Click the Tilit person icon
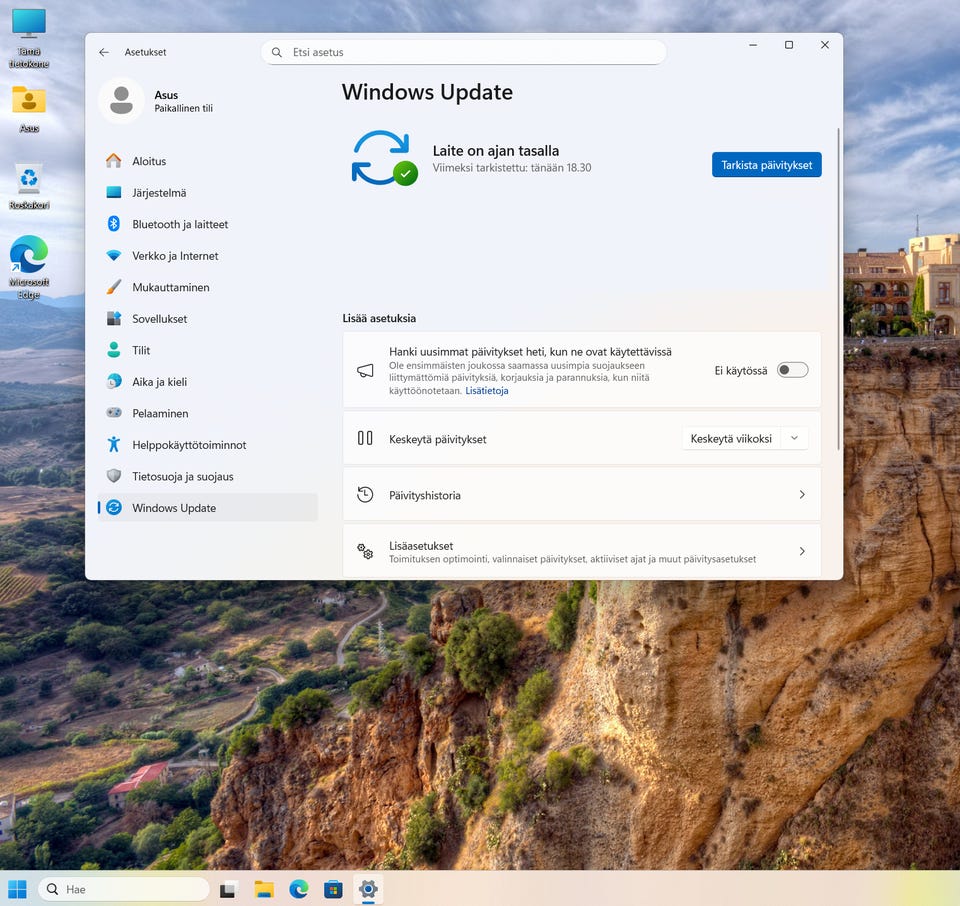The width and height of the screenshot is (960, 906). 113,350
